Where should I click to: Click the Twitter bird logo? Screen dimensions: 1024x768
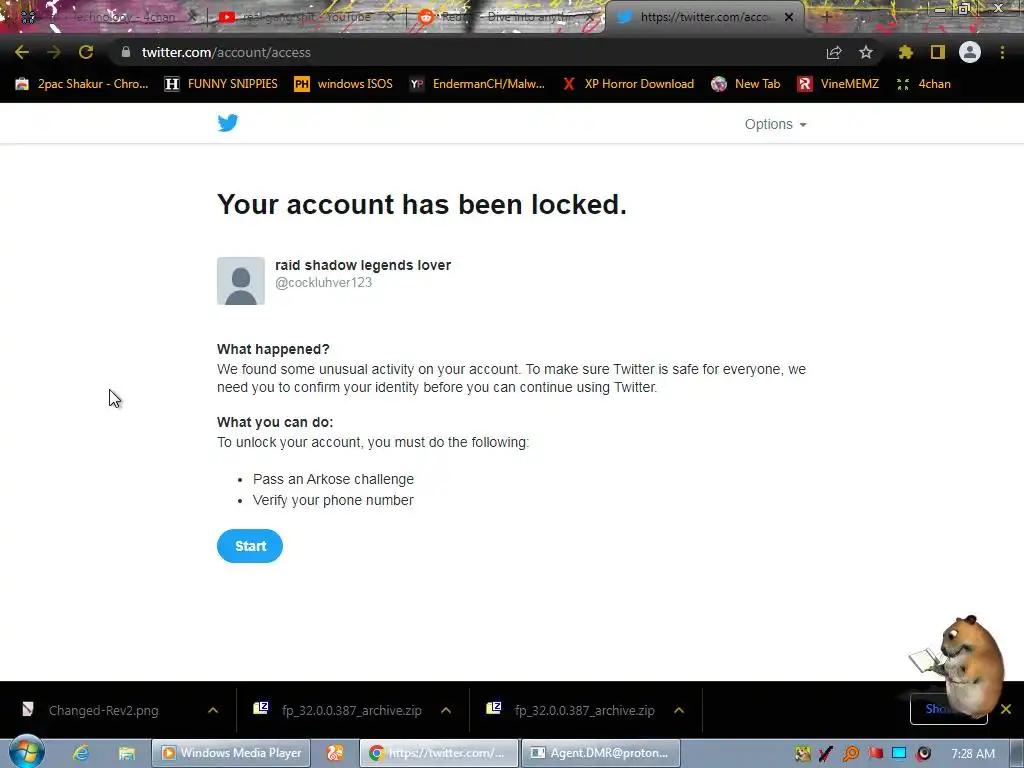(x=228, y=123)
